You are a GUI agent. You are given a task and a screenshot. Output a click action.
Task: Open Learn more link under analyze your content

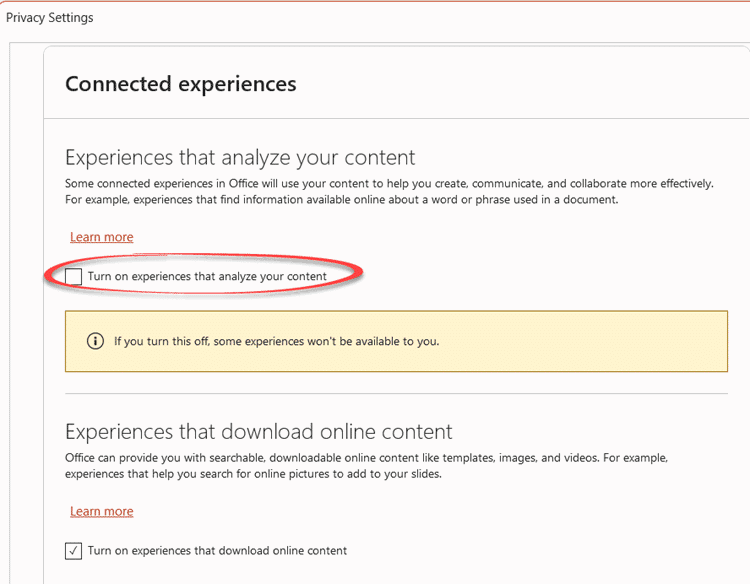[101, 237]
